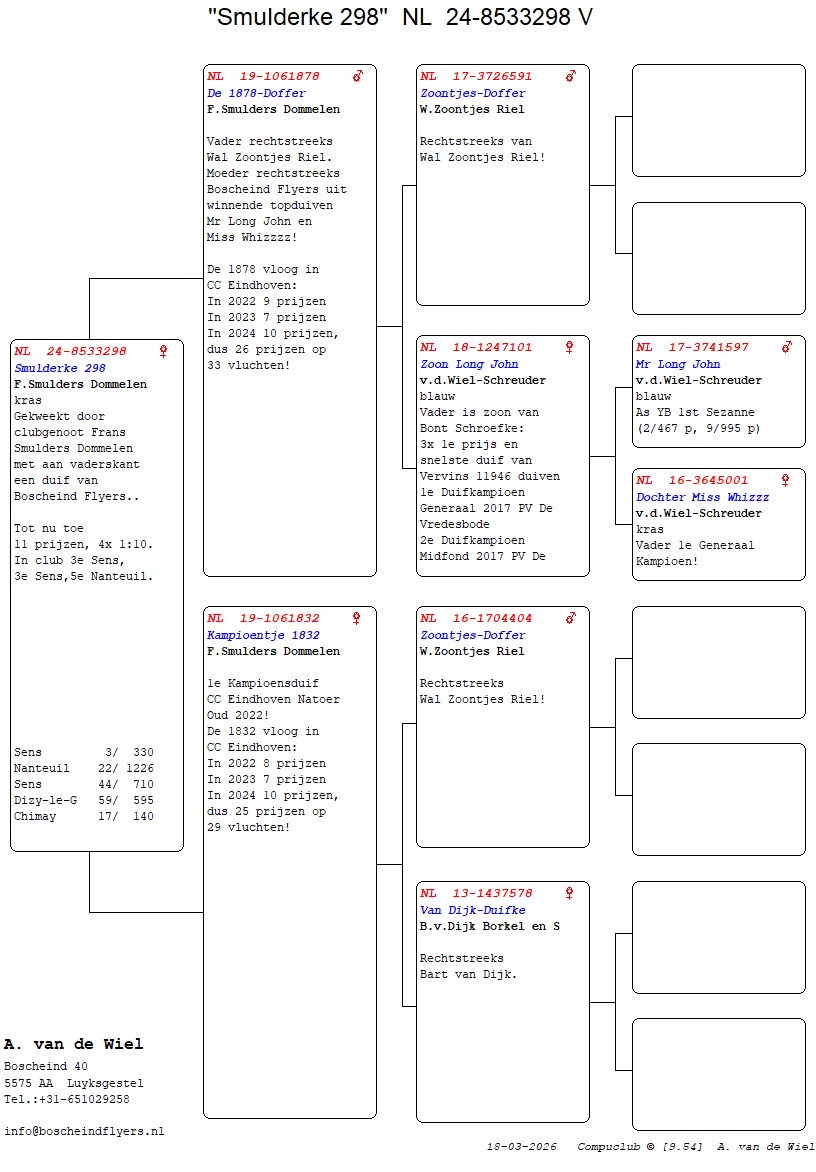Click the ring number NL 18-1247101
This screenshot has height=1172, width=816.
pos(476,347)
